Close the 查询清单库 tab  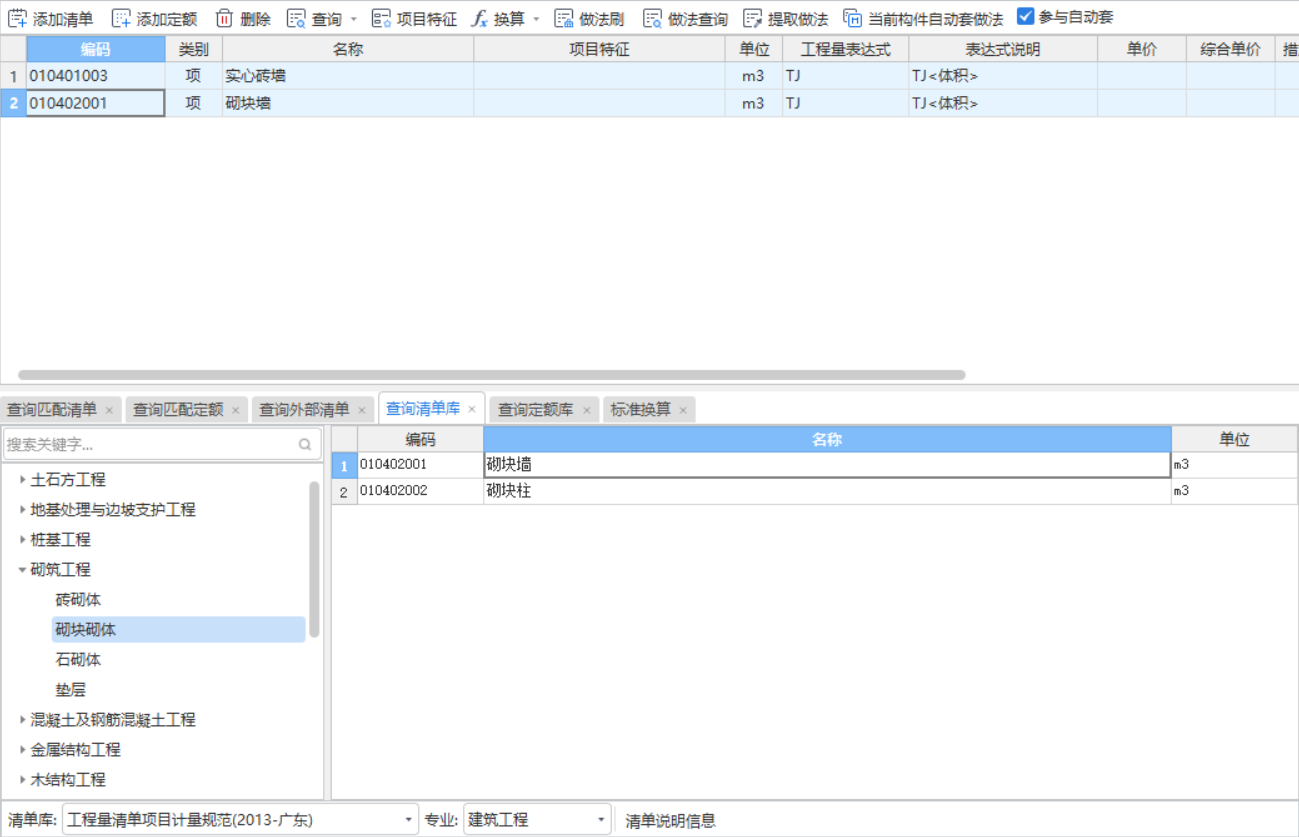[x=472, y=409]
